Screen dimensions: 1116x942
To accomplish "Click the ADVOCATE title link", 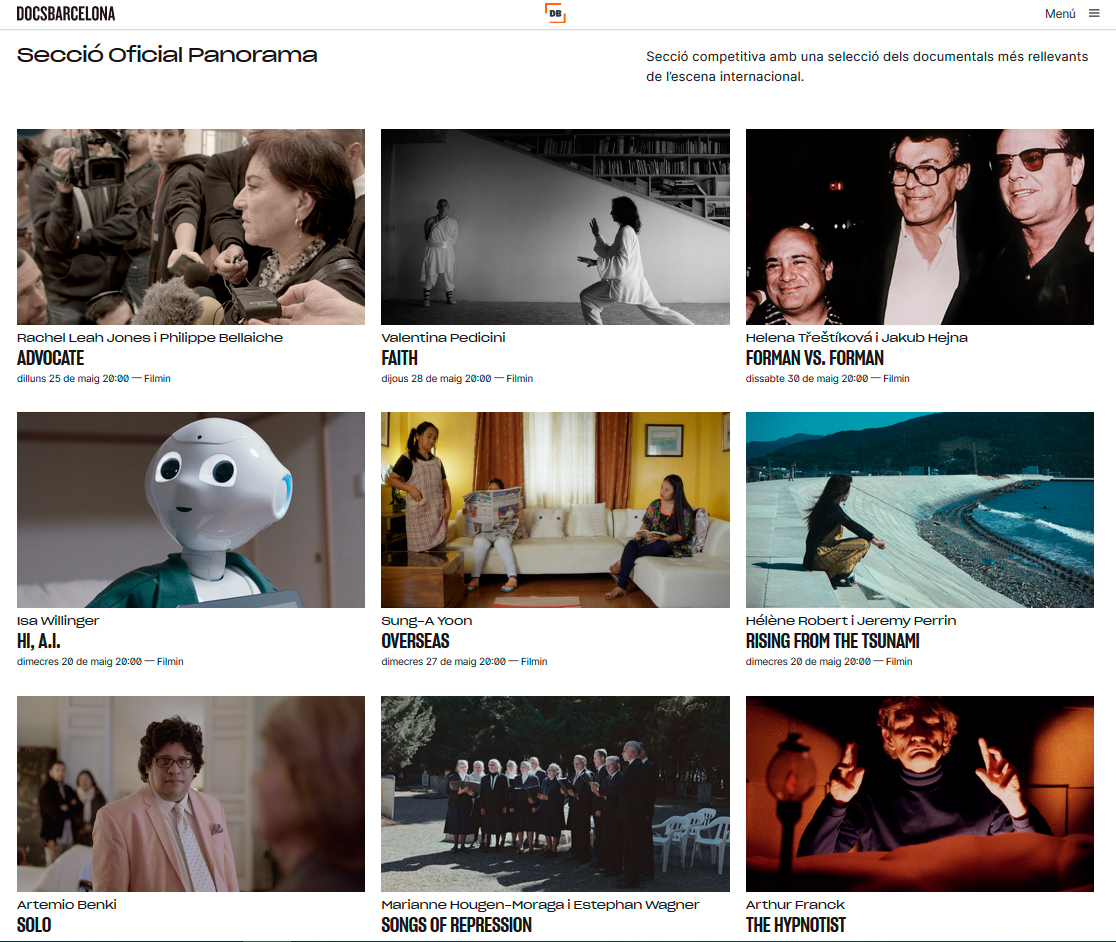I will pyautogui.click(x=51, y=358).
